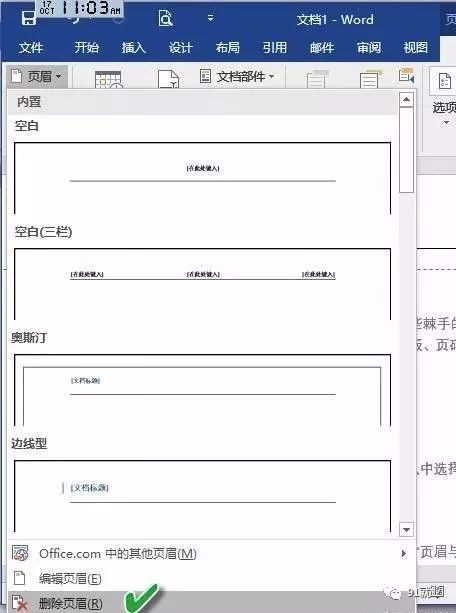Expand the 文档部件 dropdown
Image resolution: width=456 pixels, height=613 pixels.
click(237, 76)
